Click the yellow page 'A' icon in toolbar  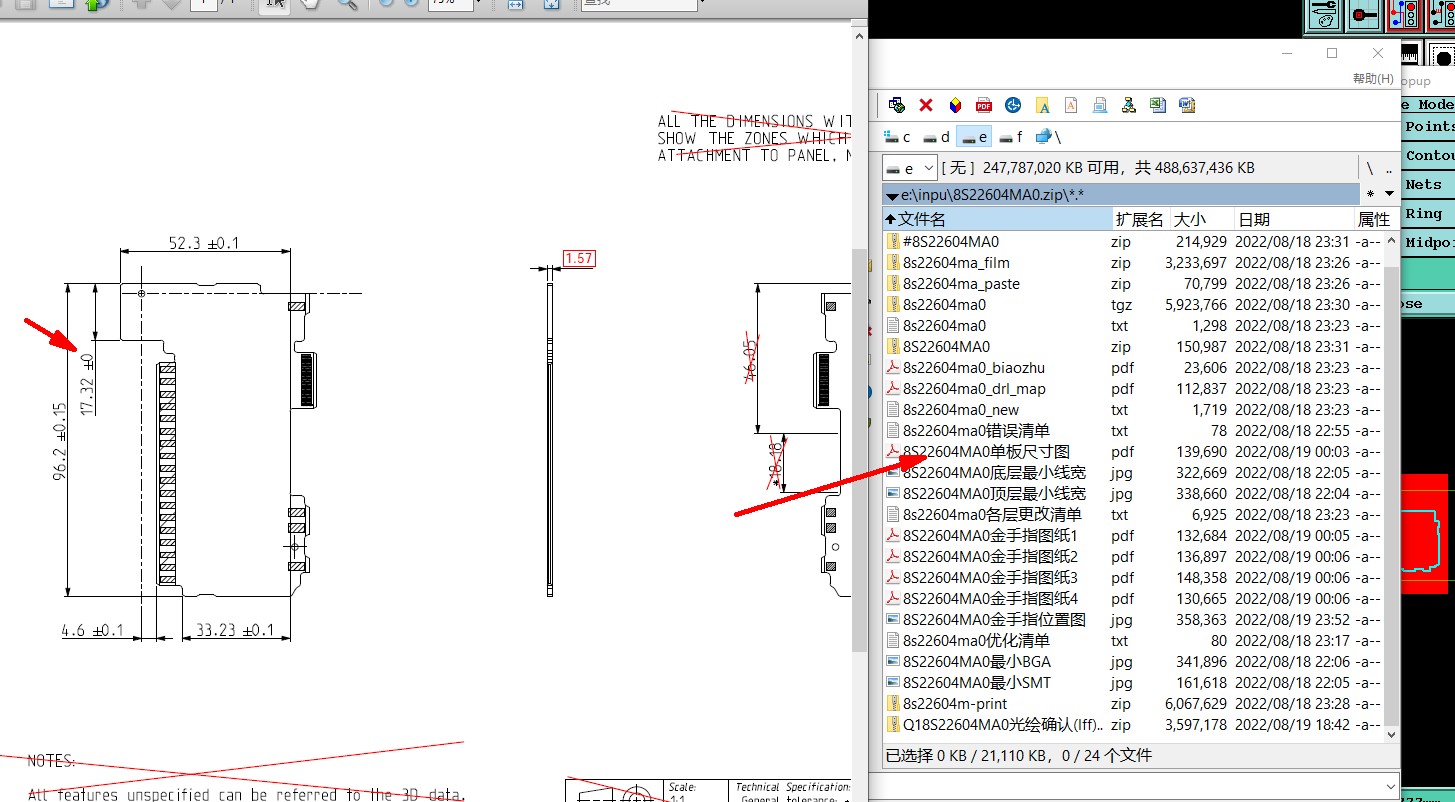[x=1042, y=105]
